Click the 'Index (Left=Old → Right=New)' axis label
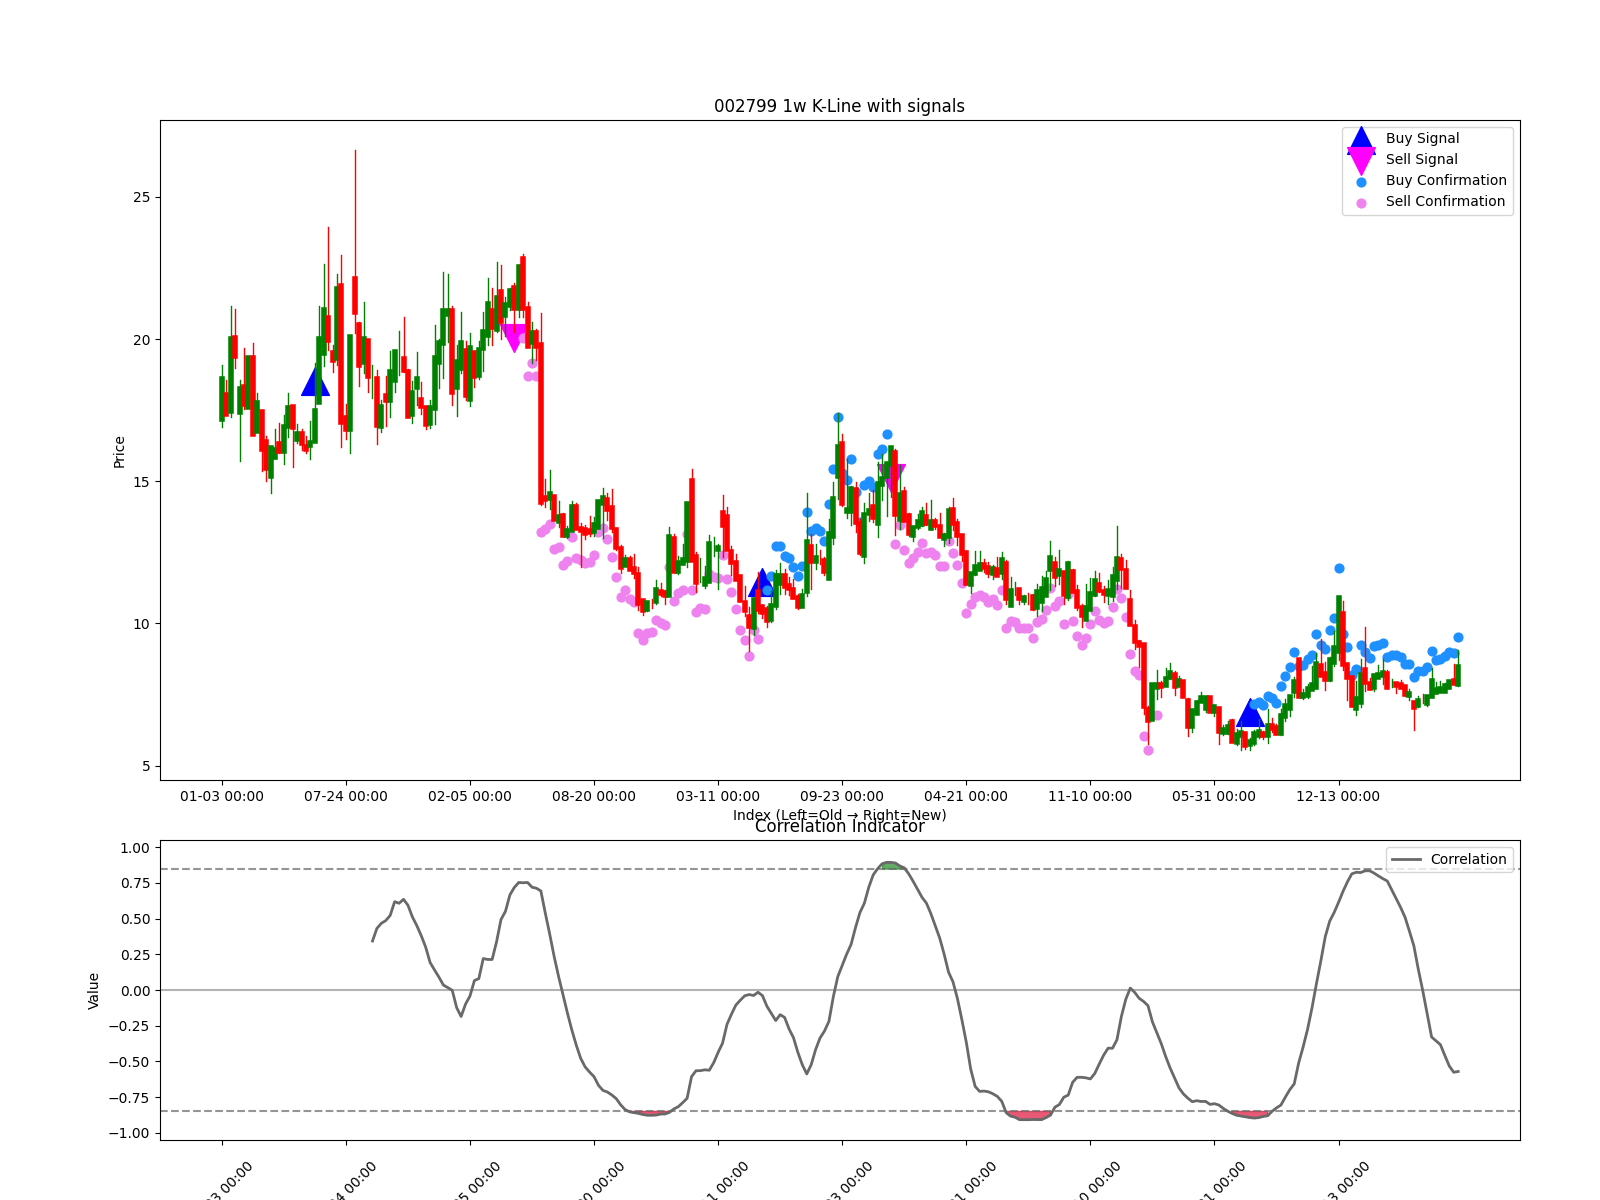 click(x=839, y=815)
